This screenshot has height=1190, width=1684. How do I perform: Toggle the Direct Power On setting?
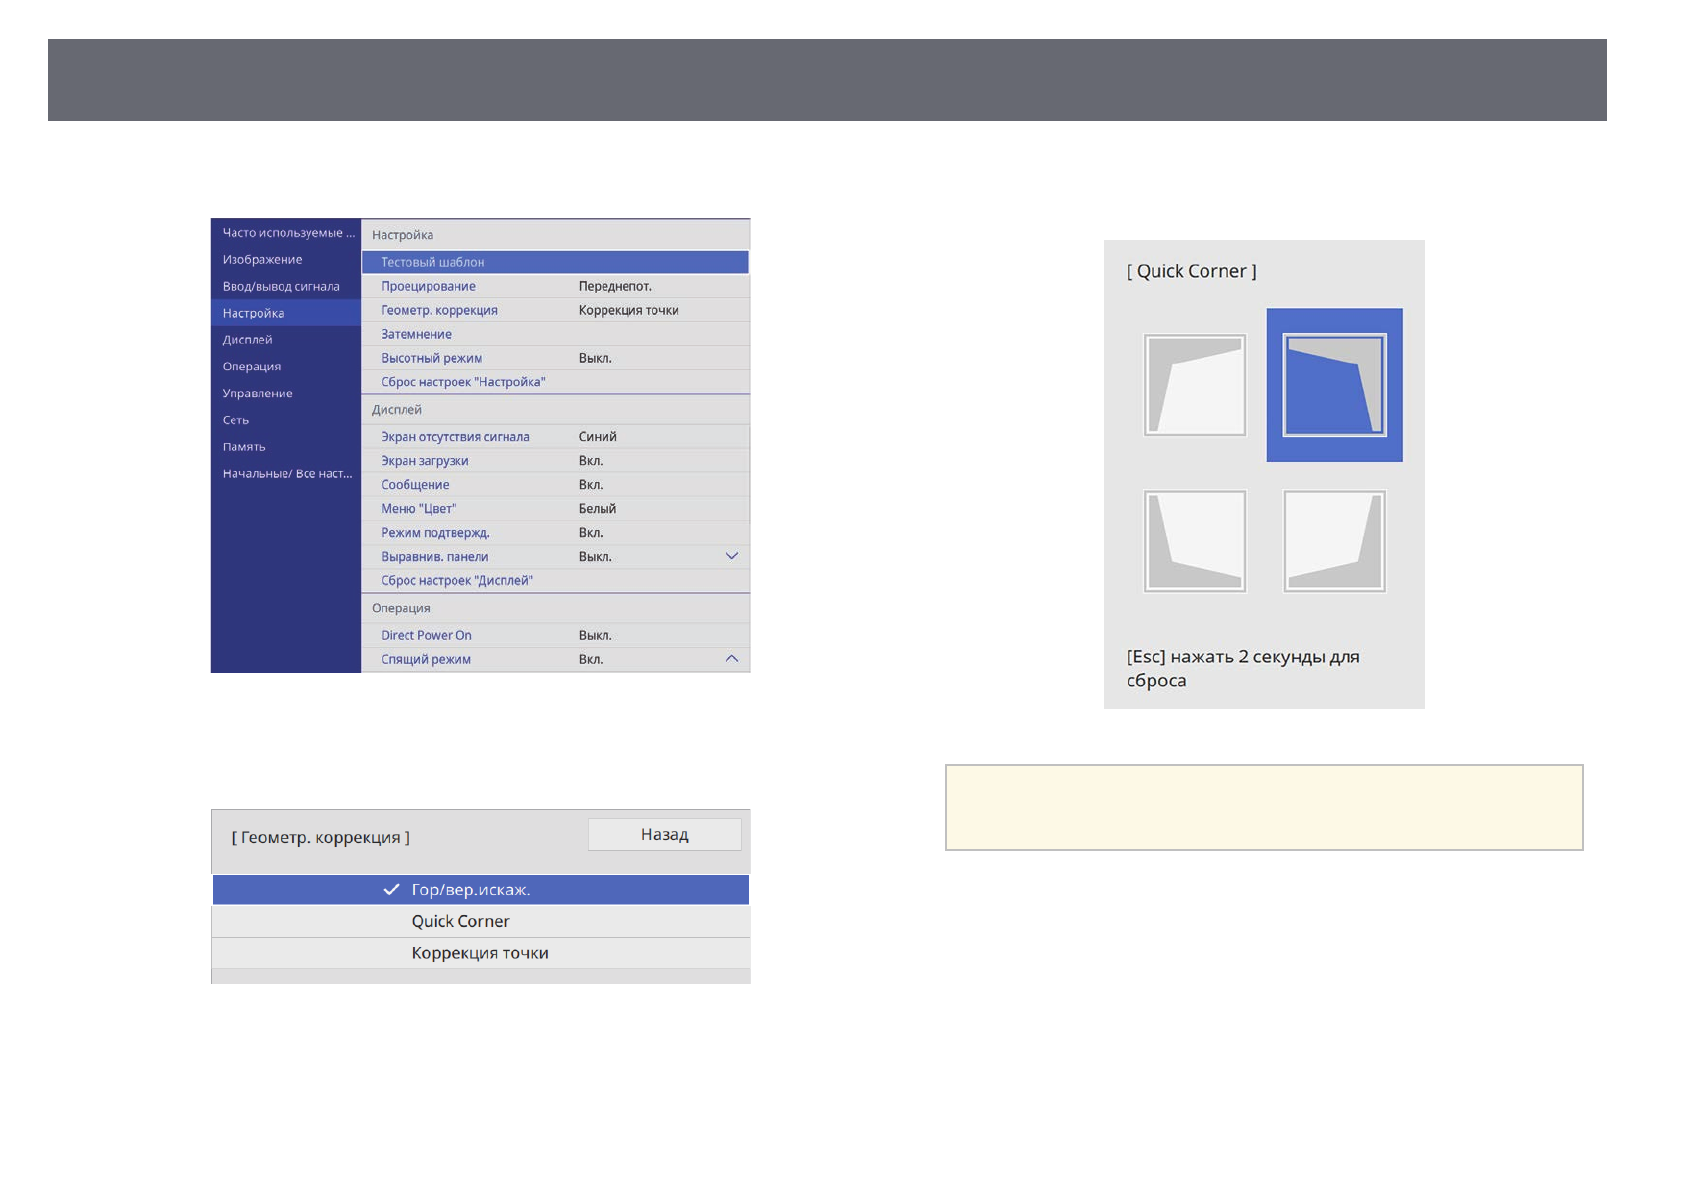tap(426, 635)
